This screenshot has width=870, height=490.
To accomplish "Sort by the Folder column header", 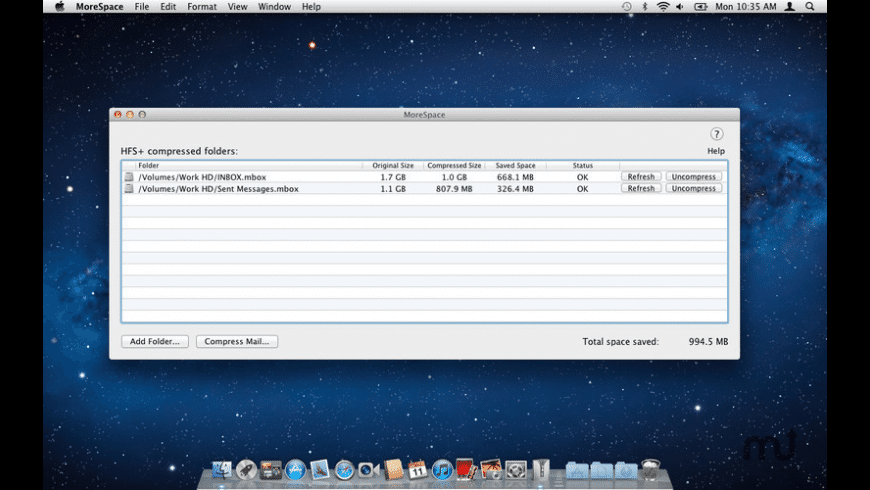I will (x=249, y=165).
